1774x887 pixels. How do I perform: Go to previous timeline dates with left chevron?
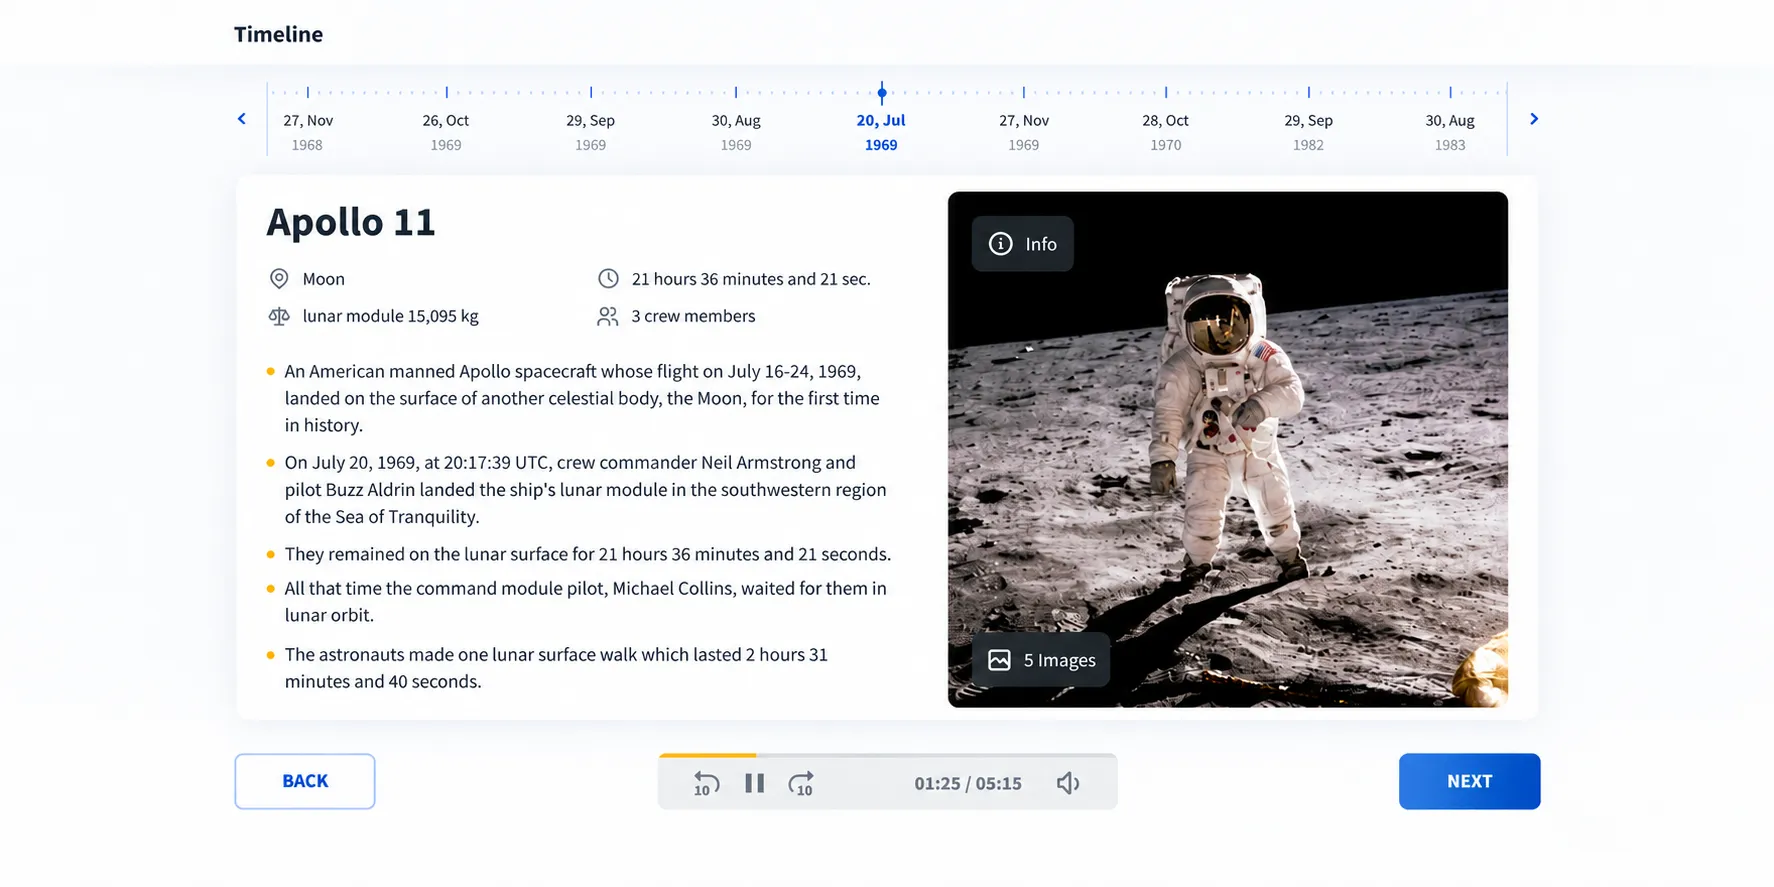tap(242, 119)
